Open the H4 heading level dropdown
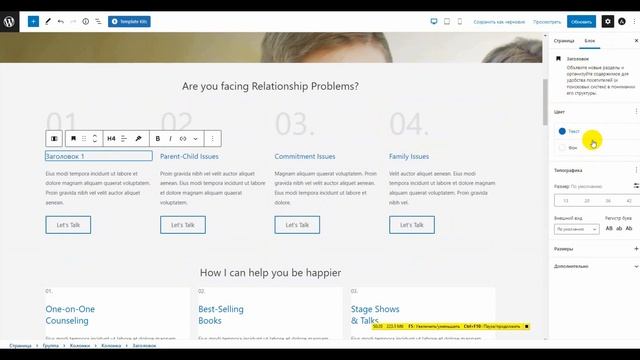 coord(111,138)
